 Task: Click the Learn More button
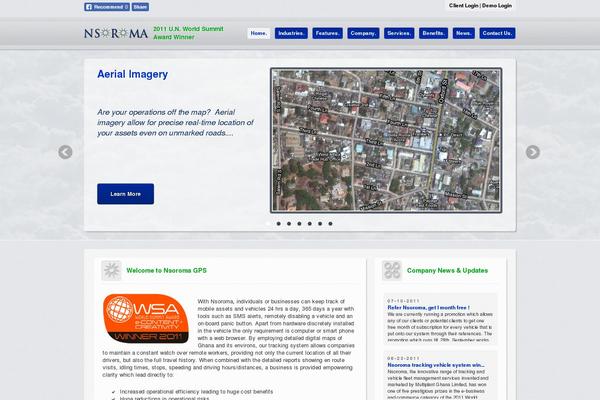[x=126, y=194]
